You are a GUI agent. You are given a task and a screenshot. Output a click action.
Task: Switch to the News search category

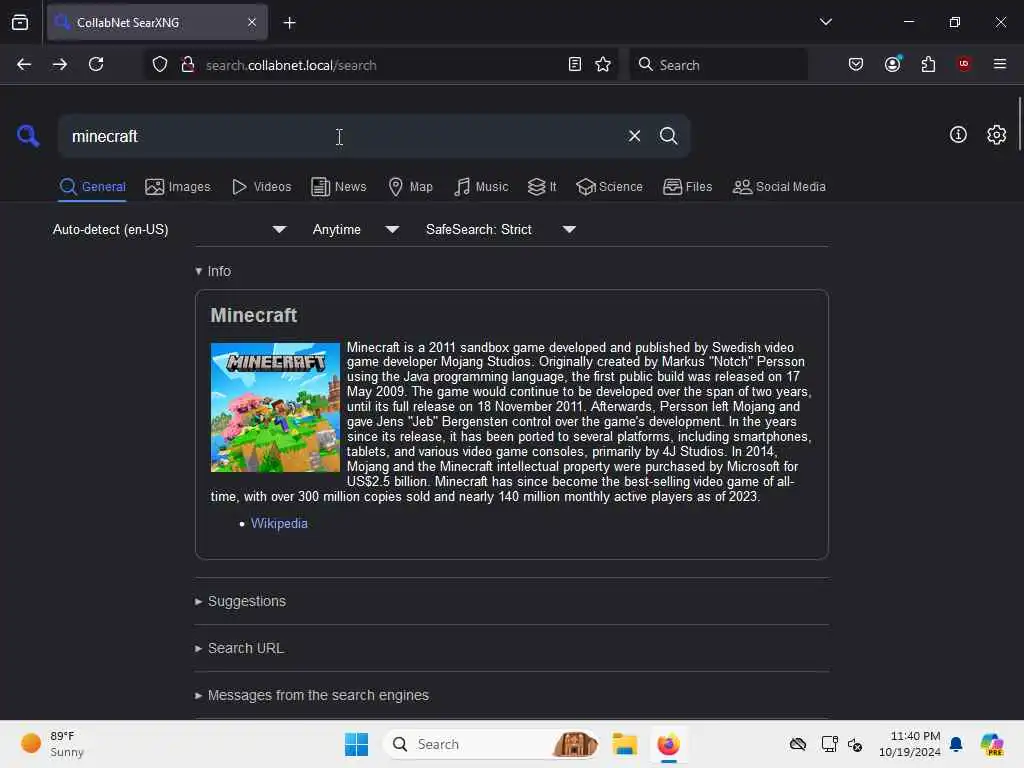click(338, 187)
